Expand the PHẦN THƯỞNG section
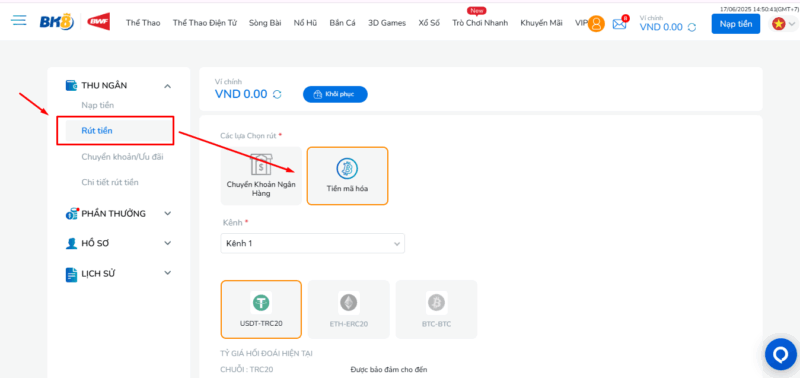 click(x=167, y=214)
